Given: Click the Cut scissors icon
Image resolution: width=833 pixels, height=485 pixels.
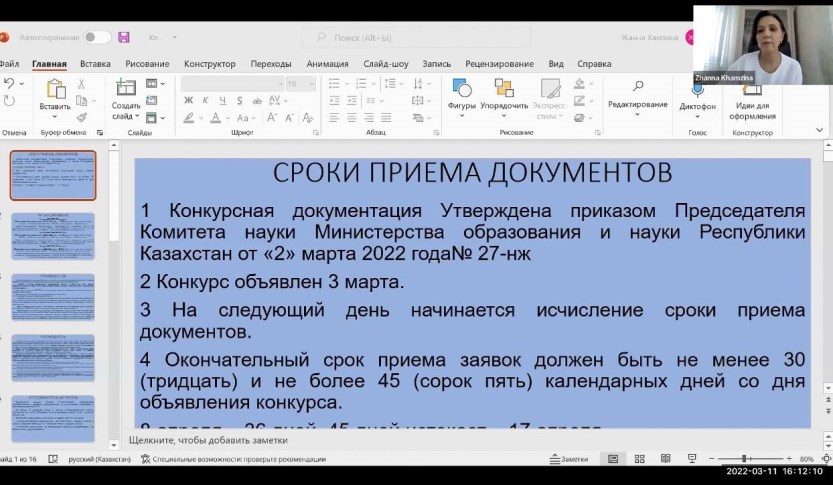Looking at the screenshot, I should pyautogui.click(x=81, y=84).
